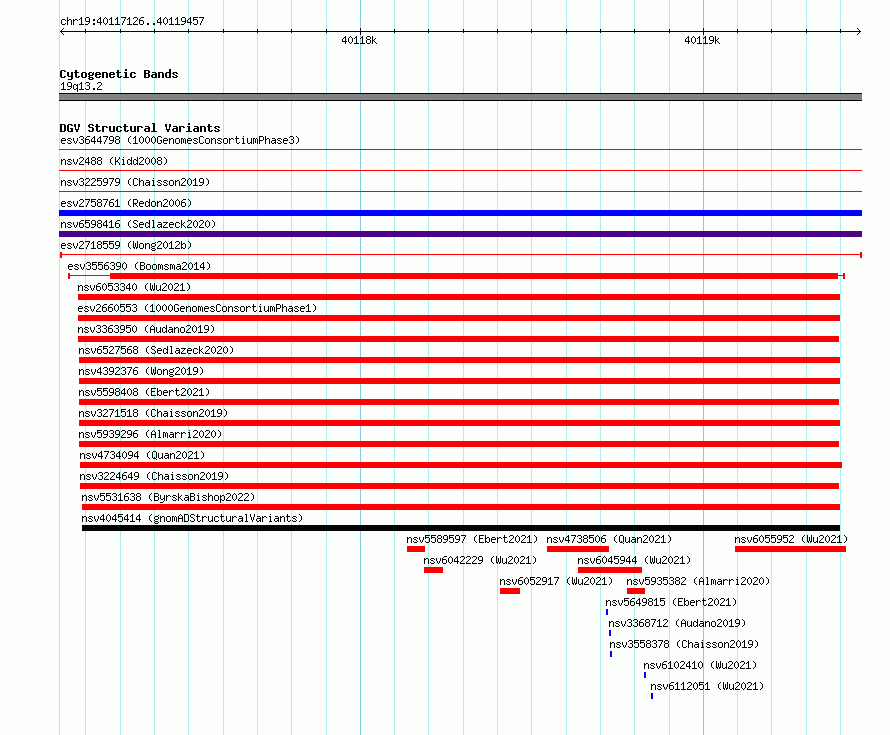
Task: Open variant nsv5935382 (Almarri2020) label
Action: point(698,581)
